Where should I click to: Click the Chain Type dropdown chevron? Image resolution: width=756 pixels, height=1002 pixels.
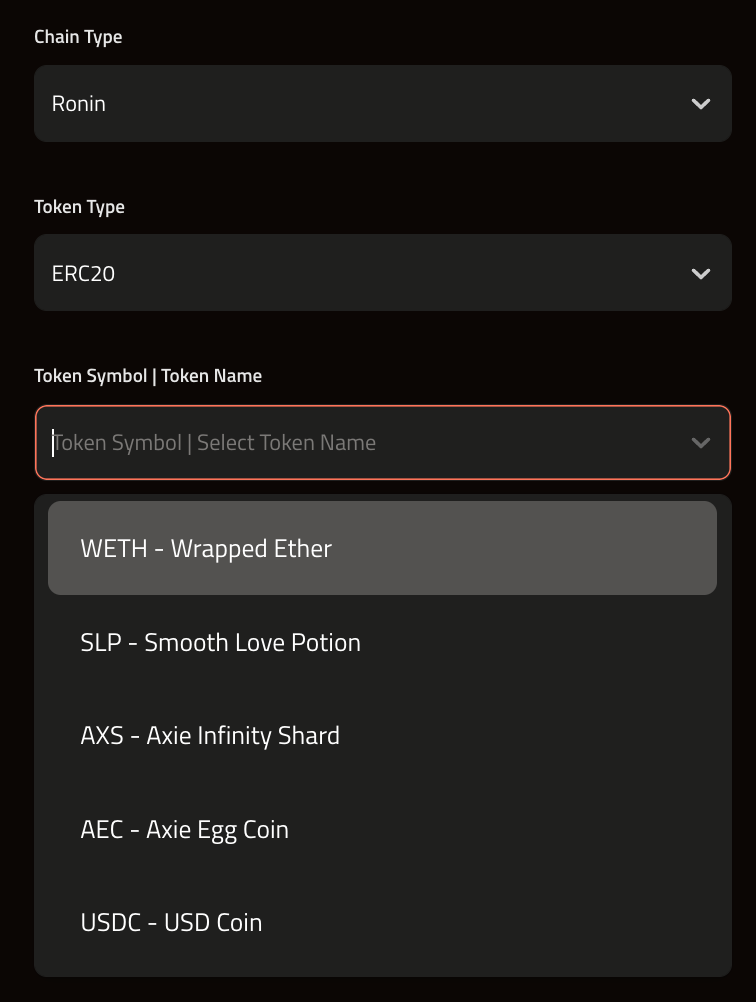pos(701,103)
